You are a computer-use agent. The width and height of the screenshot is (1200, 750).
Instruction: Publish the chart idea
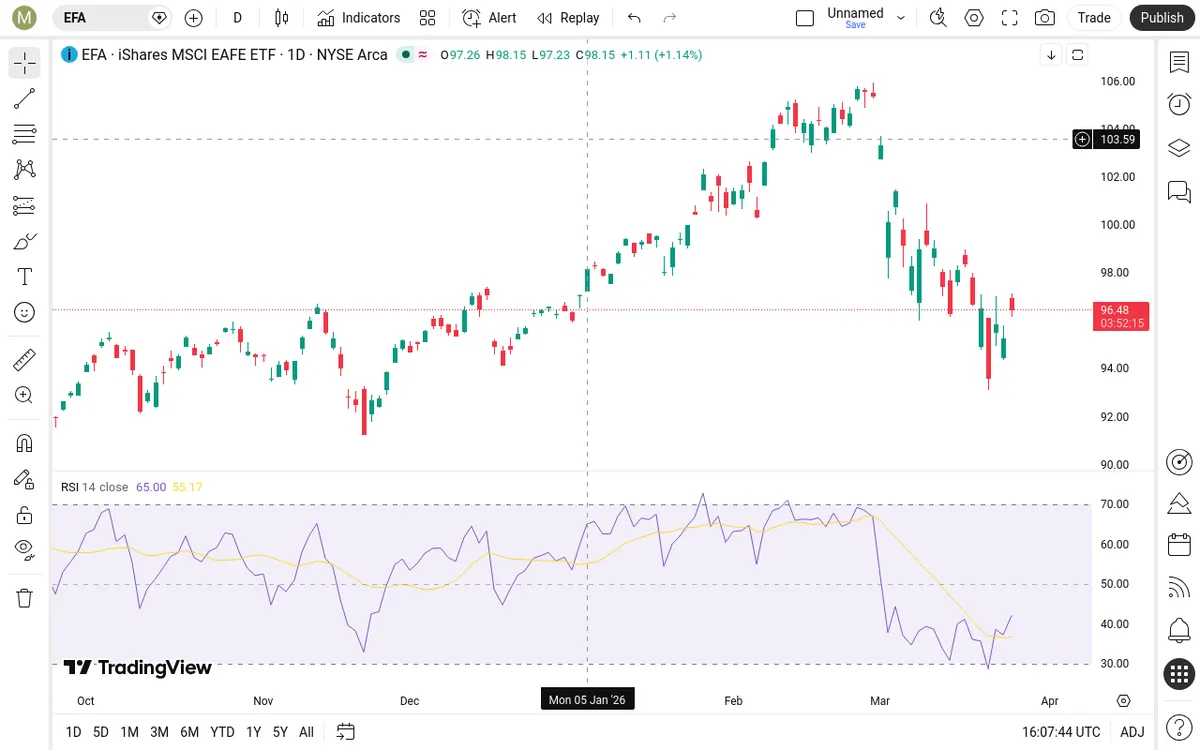coord(1162,18)
